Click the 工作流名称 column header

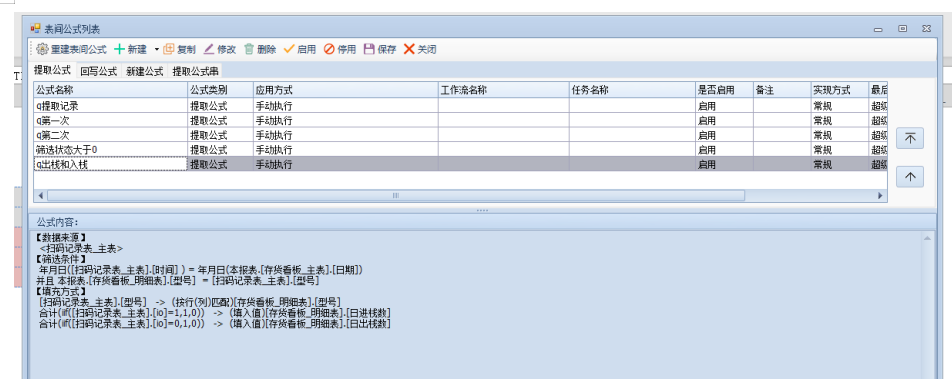(x=504, y=90)
